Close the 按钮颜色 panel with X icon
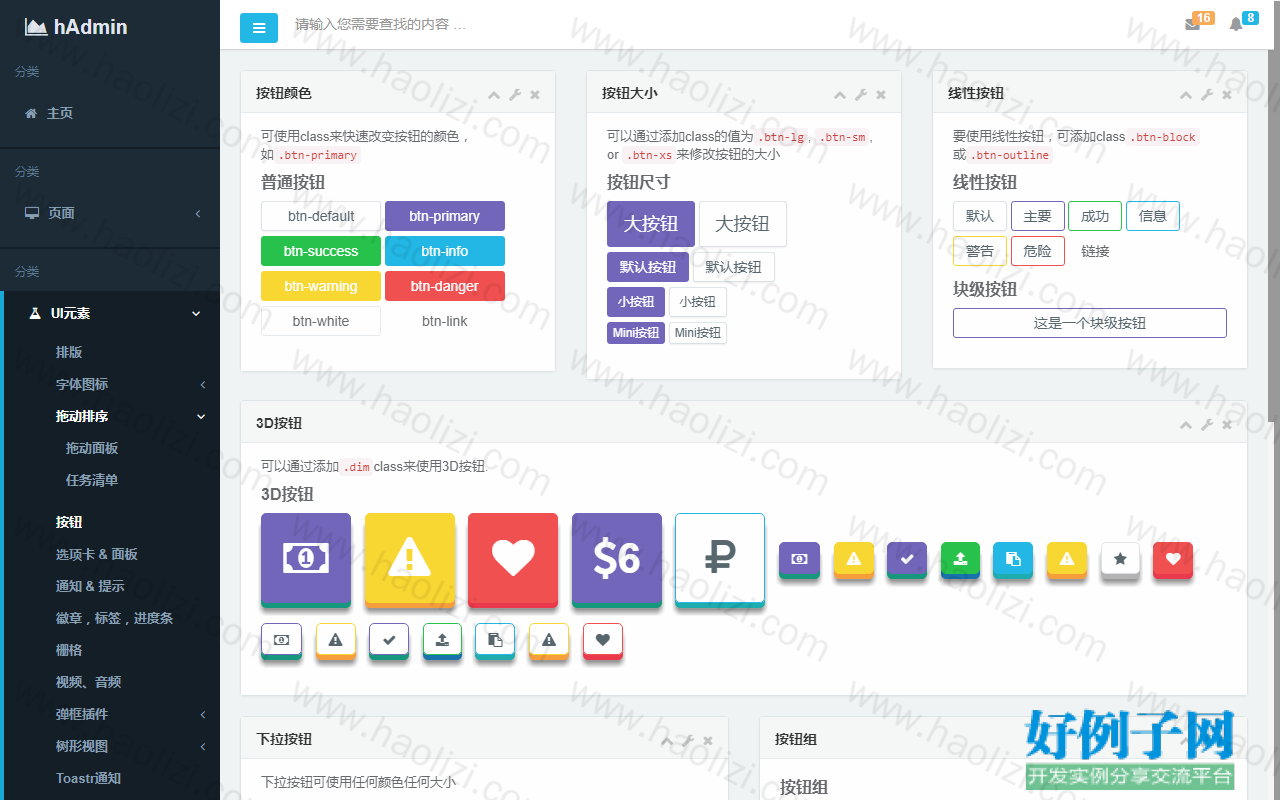This screenshot has width=1280, height=800. click(x=535, y=94)
